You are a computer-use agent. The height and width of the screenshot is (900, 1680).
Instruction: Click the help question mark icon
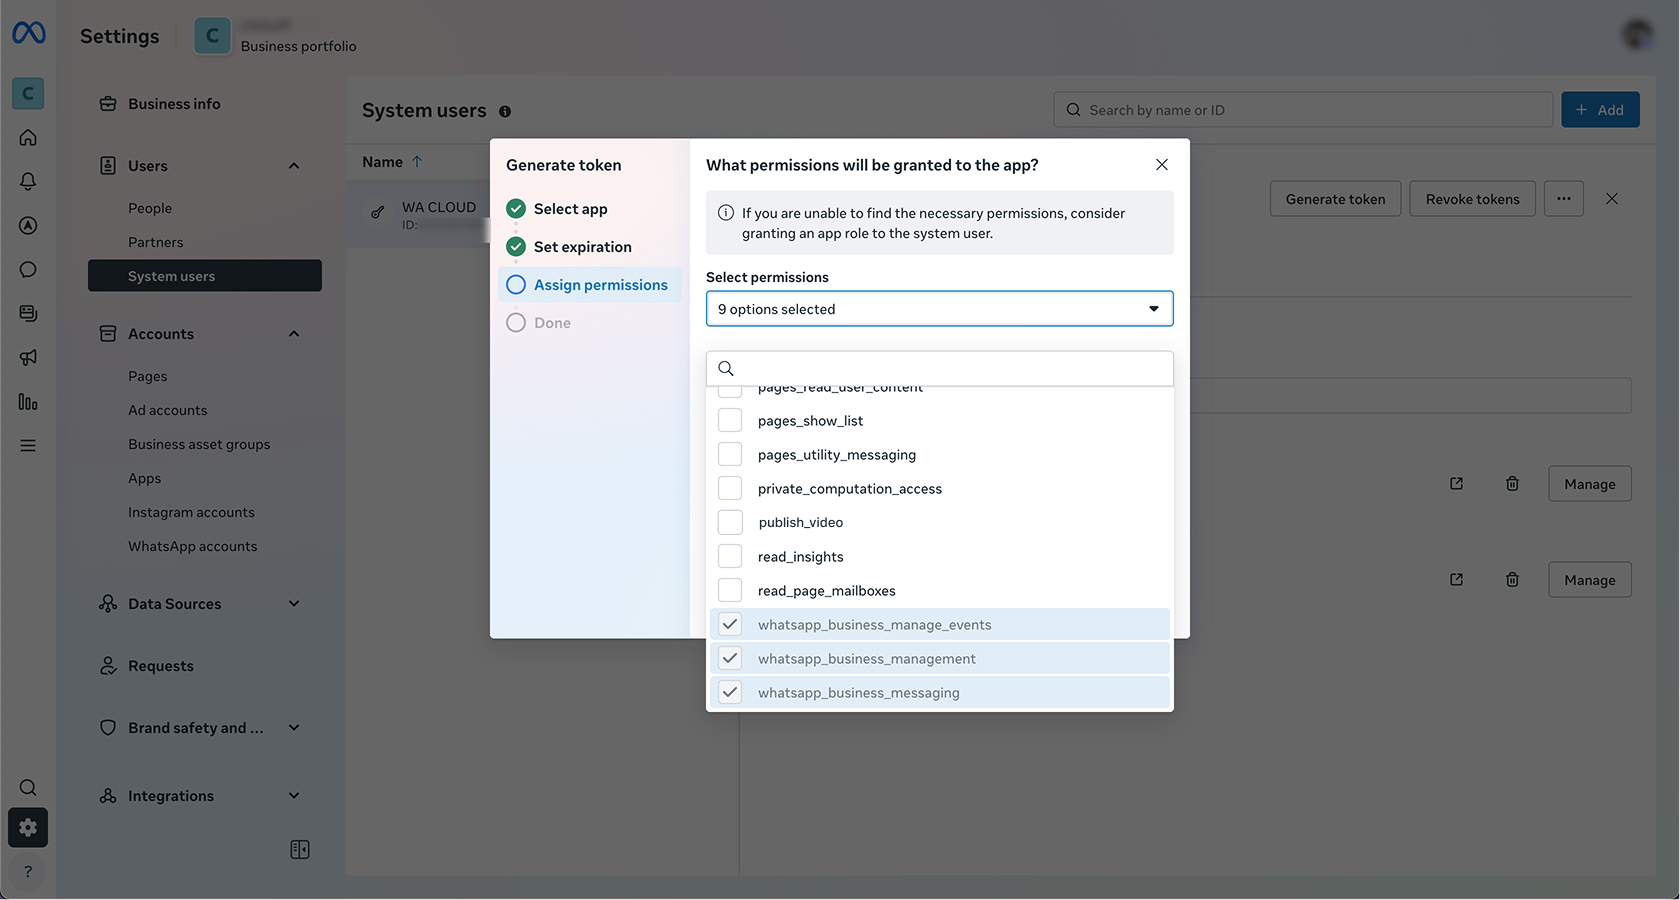pyautogui.click(x=28, y=872)
